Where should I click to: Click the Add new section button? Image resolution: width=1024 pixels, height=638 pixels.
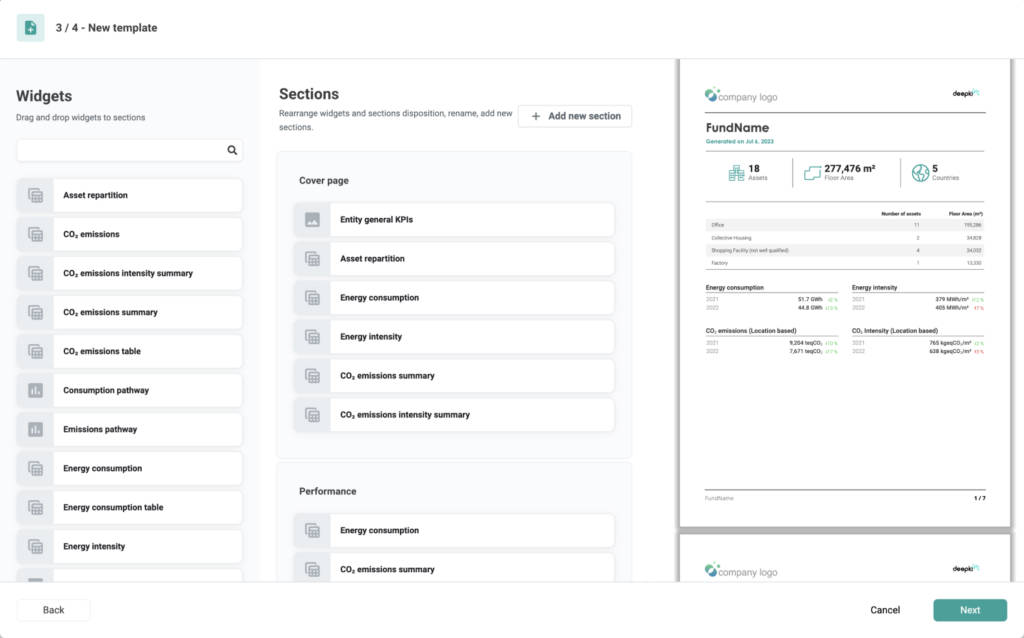(x=575, y=116)
